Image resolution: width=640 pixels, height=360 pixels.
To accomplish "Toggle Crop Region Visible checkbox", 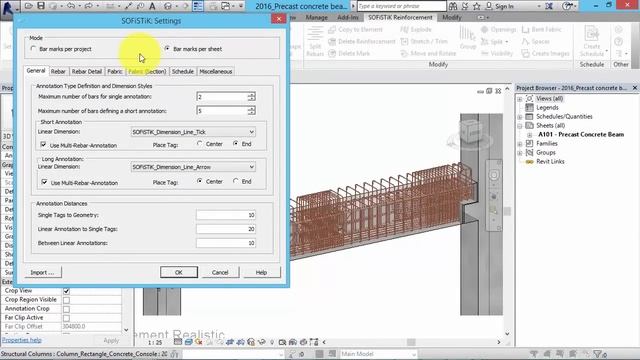I will click(66, 300).
